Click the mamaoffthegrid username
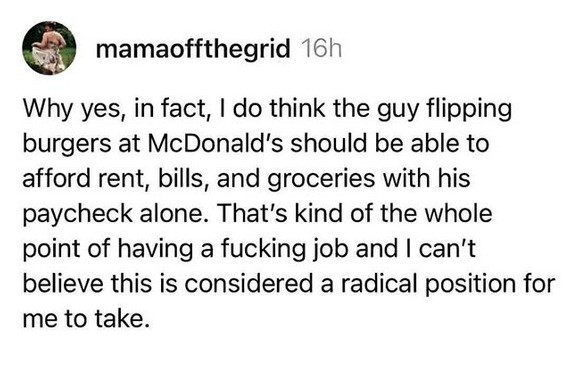This screenshot has height=374, width=576. click(193, 49)
